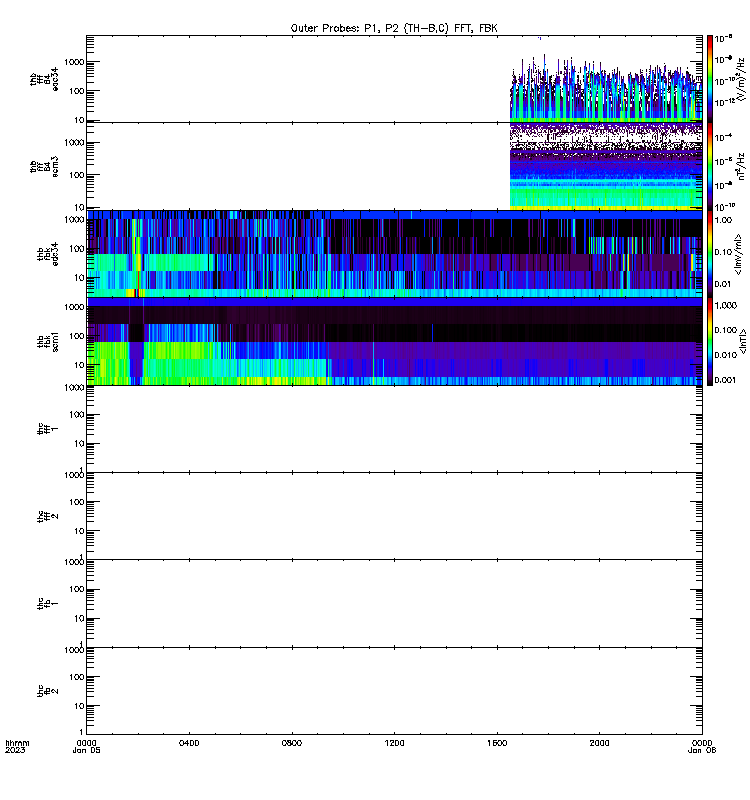Click the "0.01" tick on the <|mV/m|> color bar

pyautogui.click(x=723, y=284)
